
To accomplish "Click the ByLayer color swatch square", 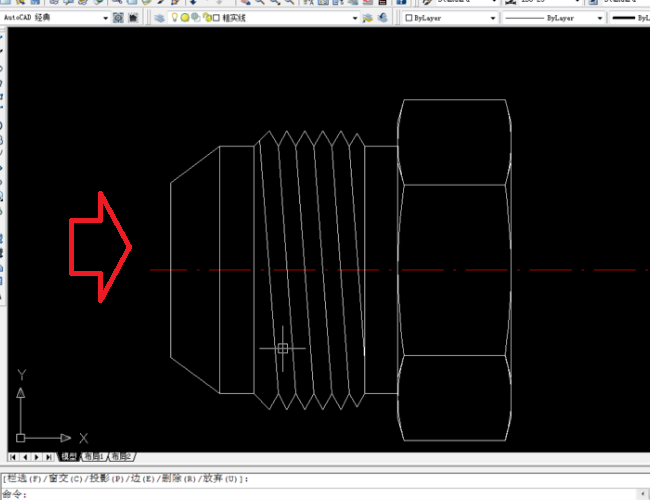I will click(x=408, y=18).
